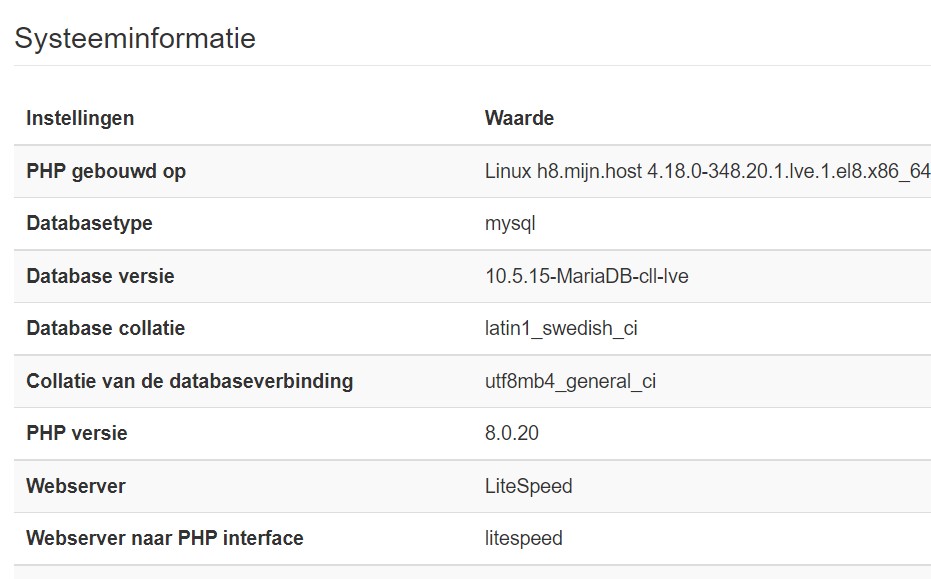Click the empty area of Databasetype row

[x=742, y=224]
